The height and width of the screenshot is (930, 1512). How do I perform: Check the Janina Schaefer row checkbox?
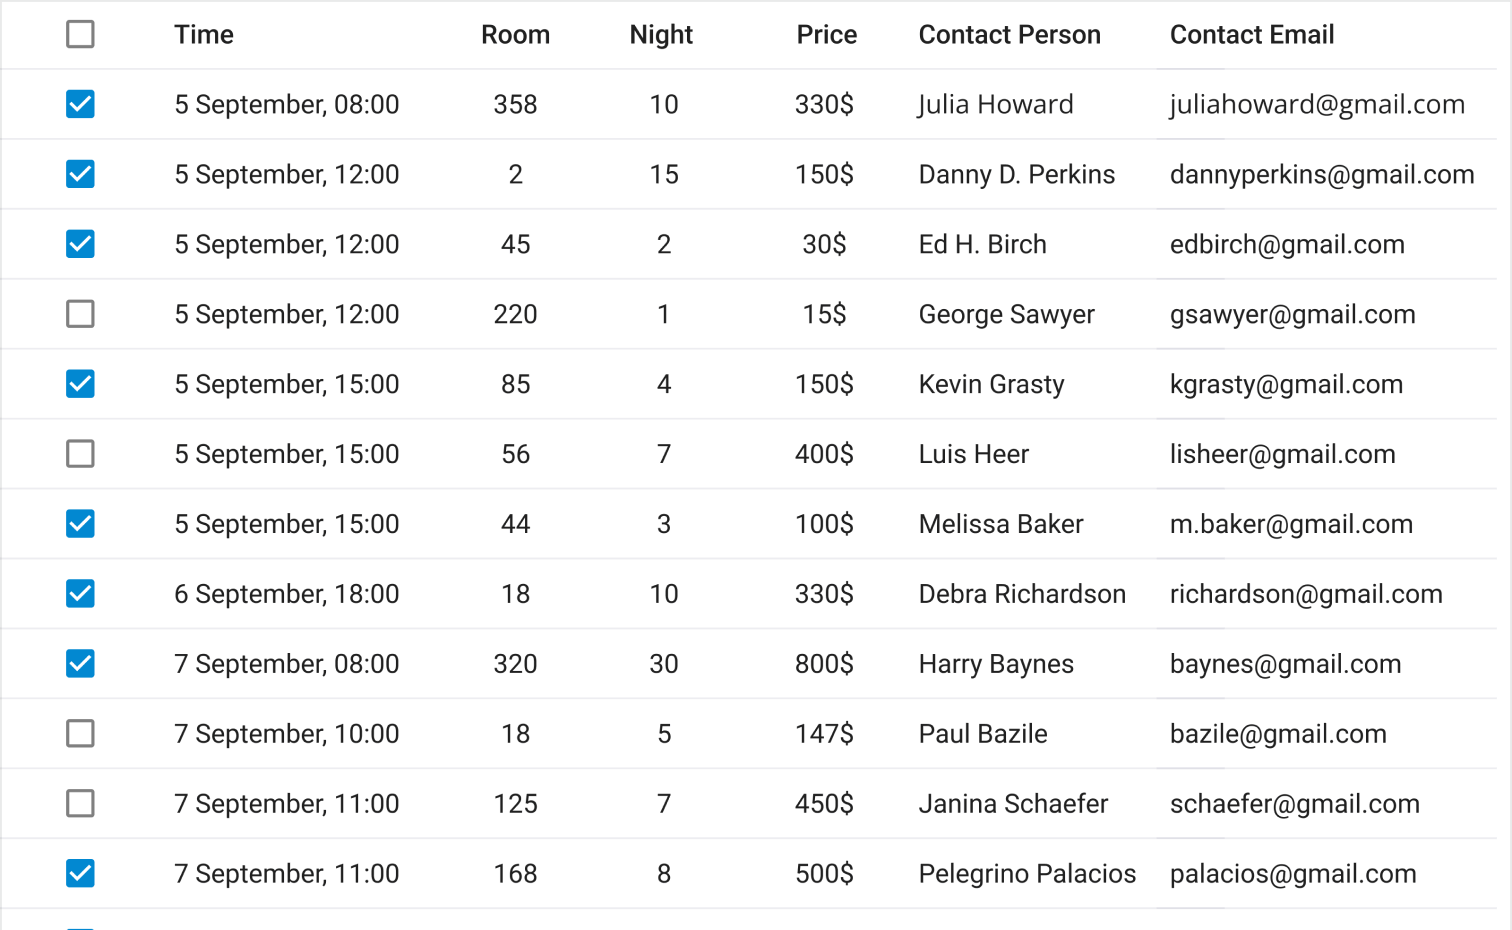pyautogui.click(x=80, y=804)
